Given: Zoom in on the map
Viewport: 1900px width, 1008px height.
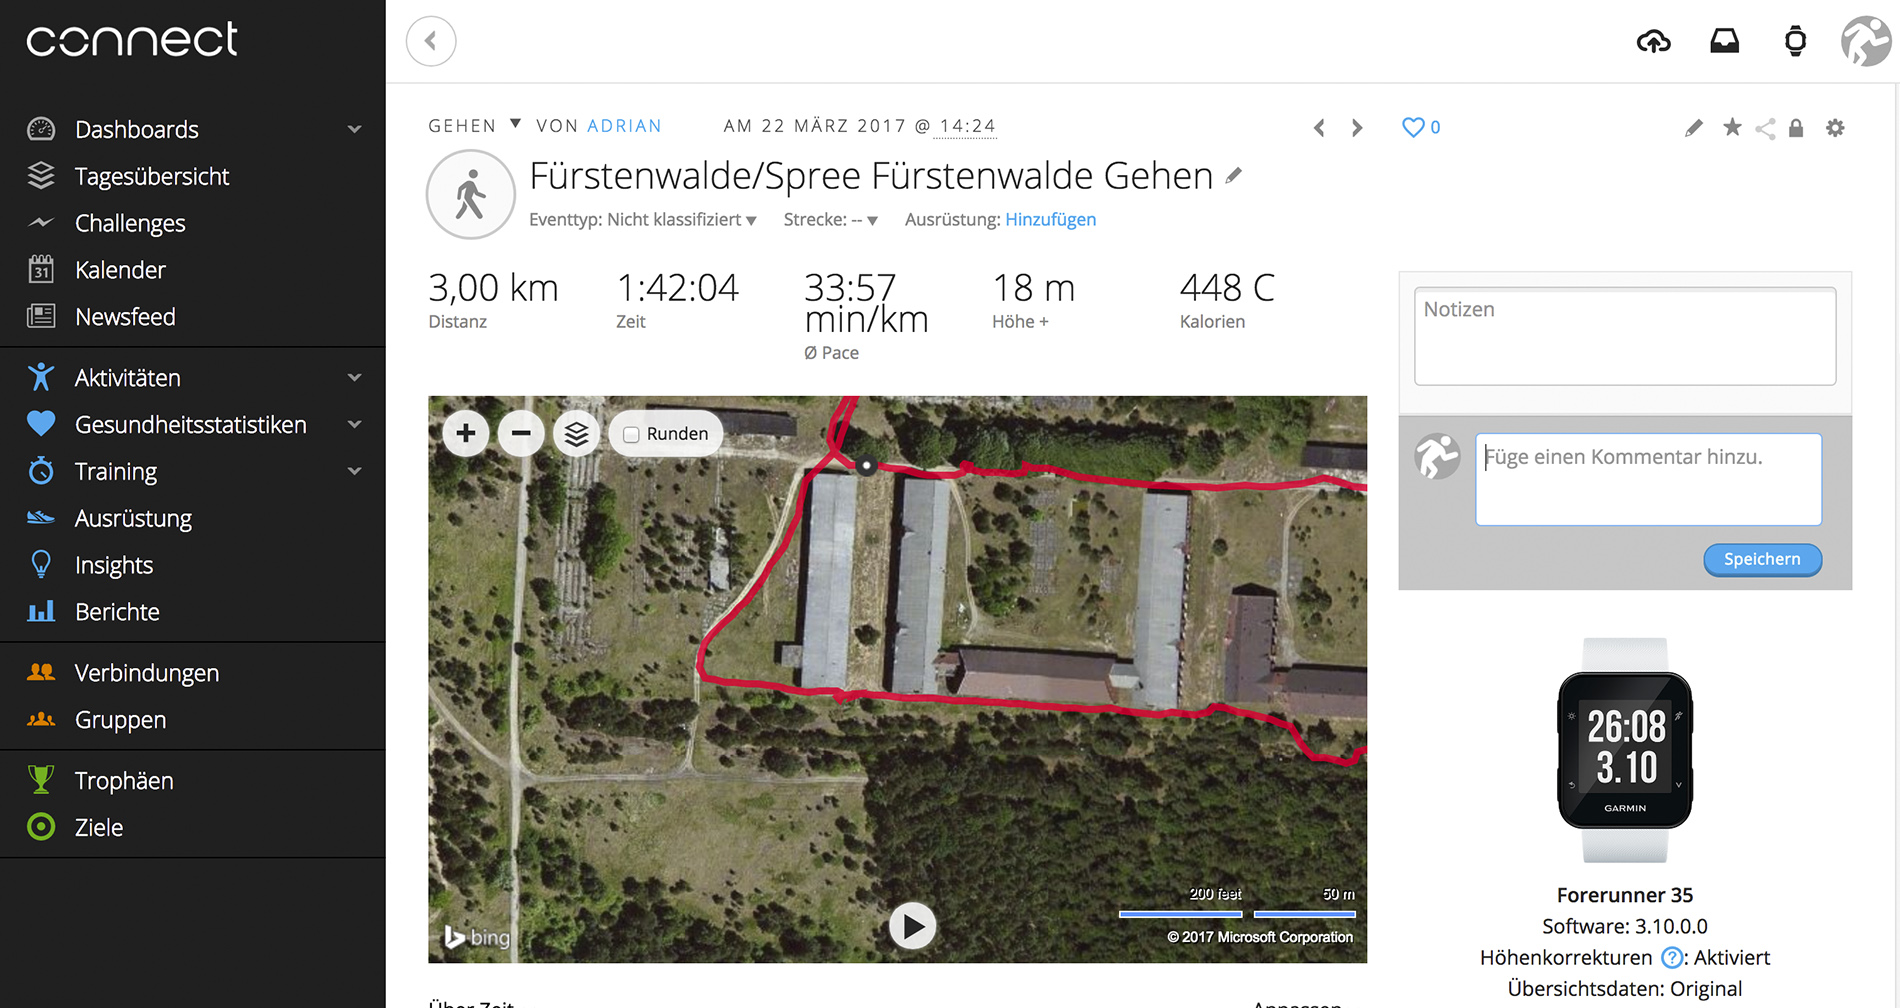Looking at the screenshot, I should [465, 433].
